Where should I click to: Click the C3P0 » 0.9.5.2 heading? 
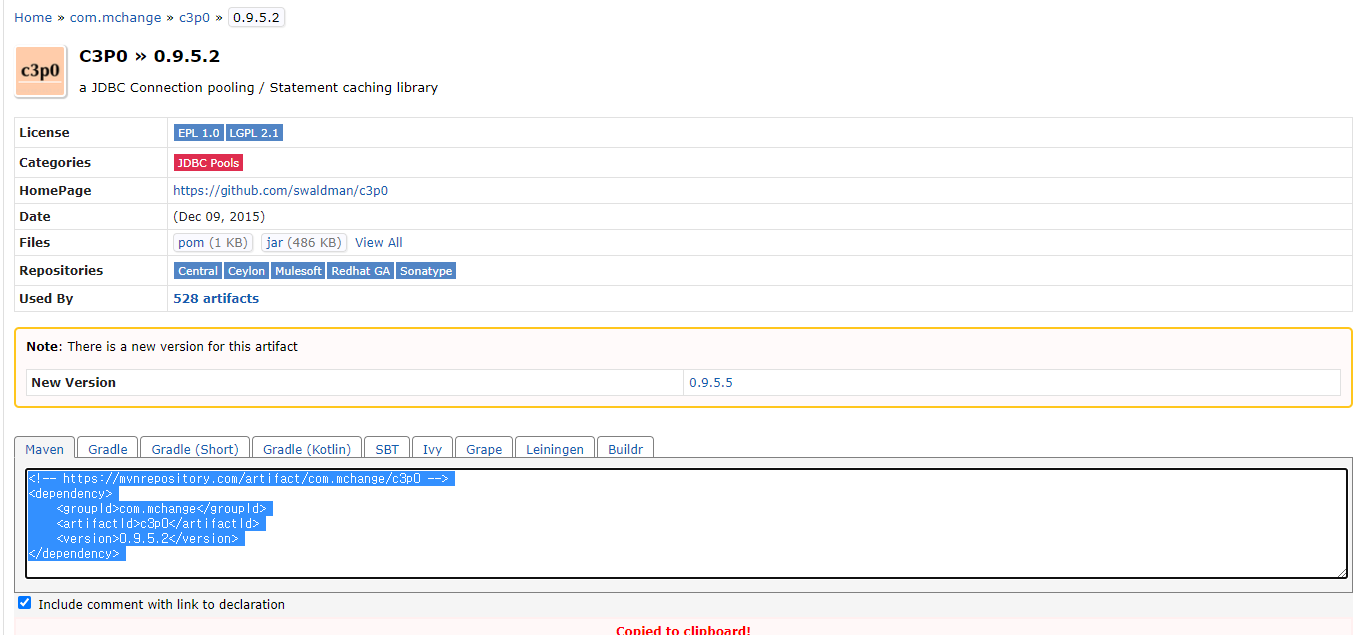149,56
